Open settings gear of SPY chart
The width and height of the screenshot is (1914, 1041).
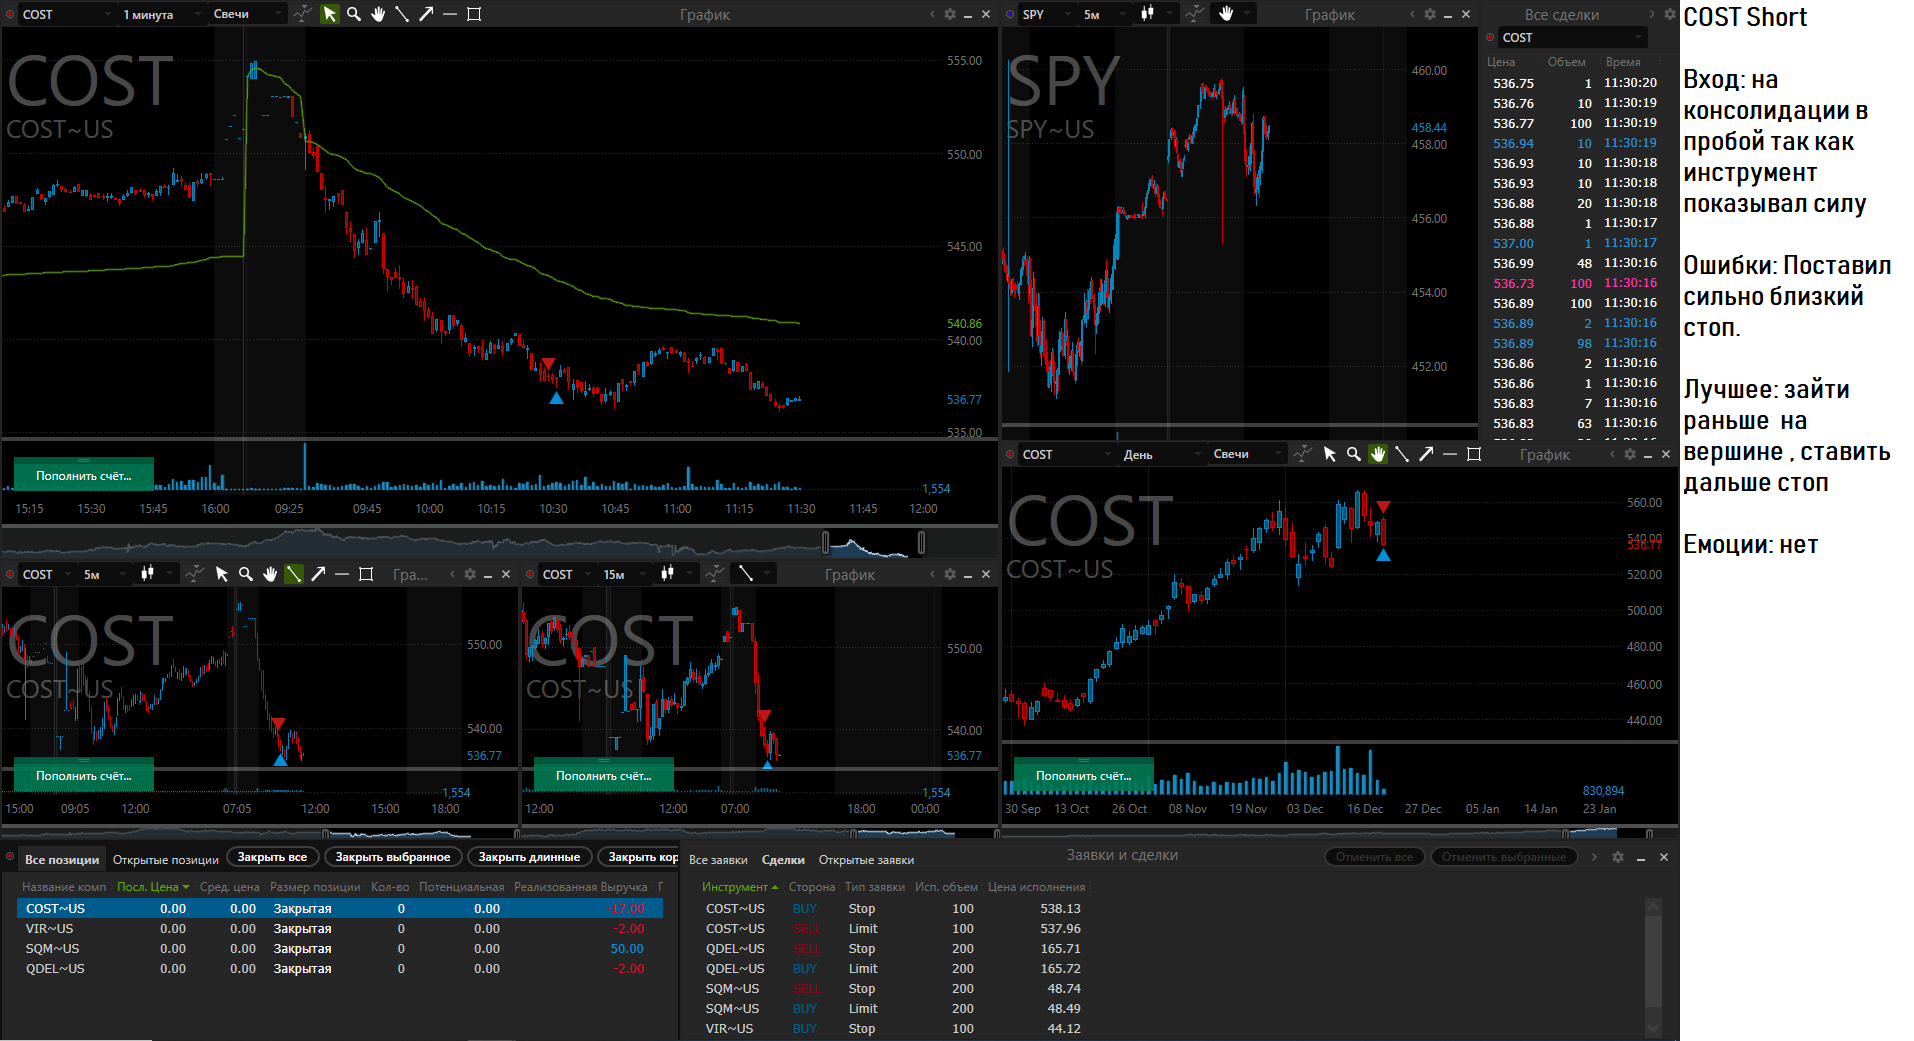coord(1430,14)
